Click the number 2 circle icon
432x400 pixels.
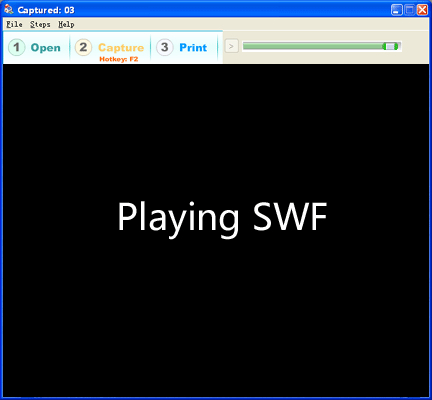tap(83, 47)
